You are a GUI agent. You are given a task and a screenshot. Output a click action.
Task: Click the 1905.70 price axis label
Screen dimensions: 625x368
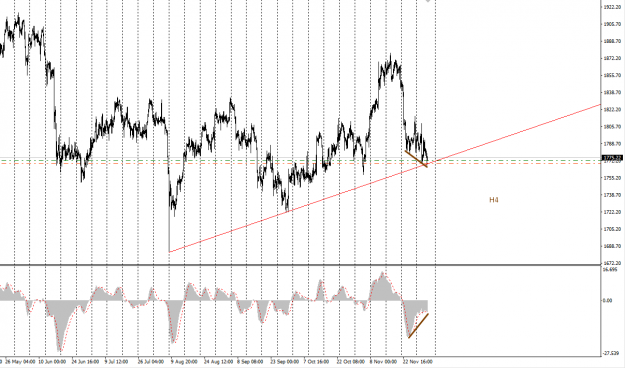coord(613,24)
